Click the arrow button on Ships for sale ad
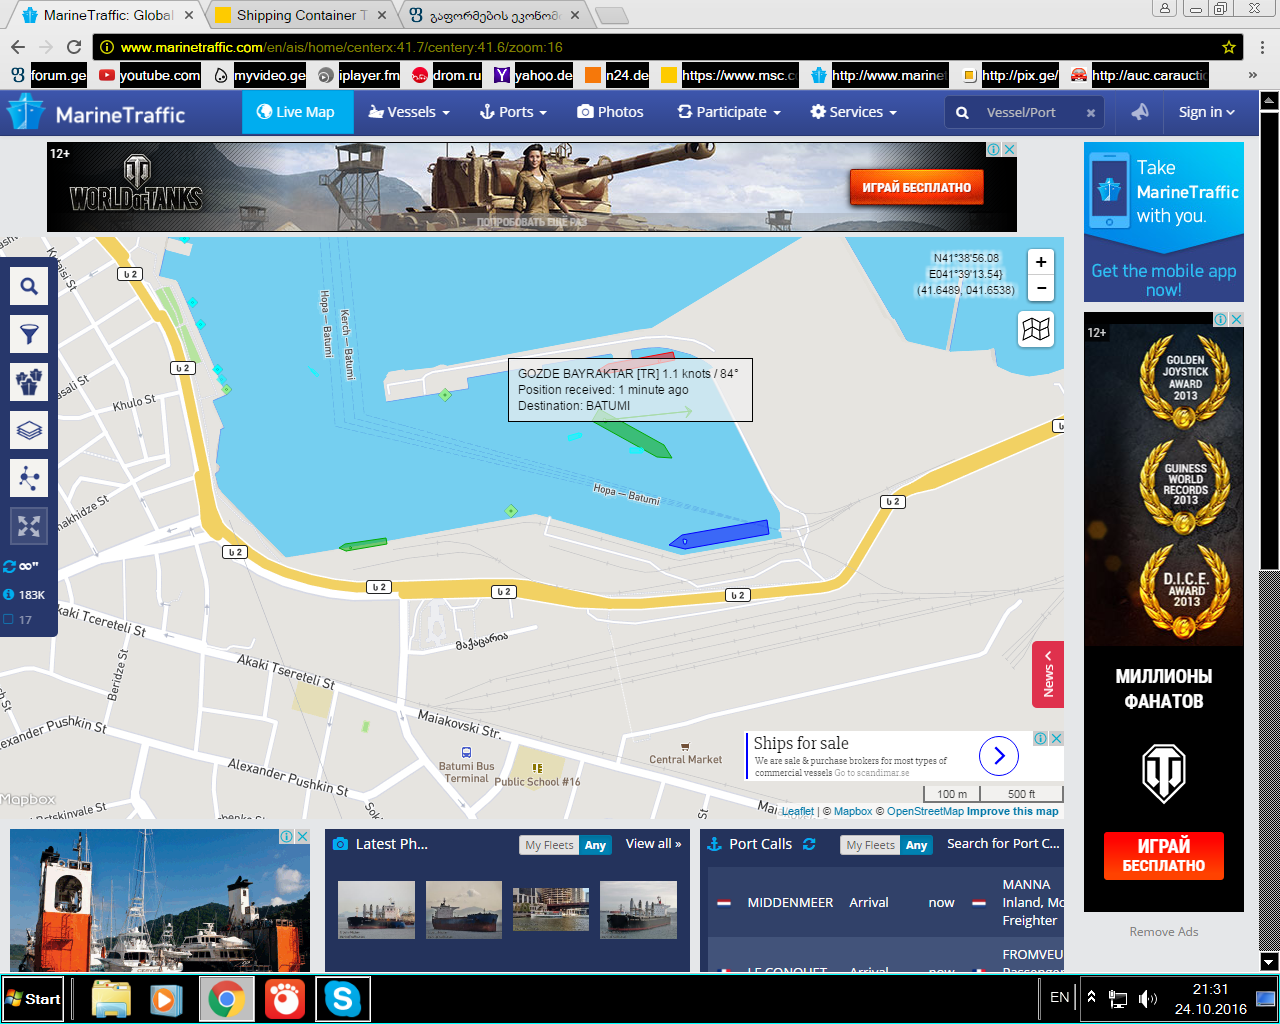The height and width of the screenshot is (1024, 1280). tap(999, 756)
